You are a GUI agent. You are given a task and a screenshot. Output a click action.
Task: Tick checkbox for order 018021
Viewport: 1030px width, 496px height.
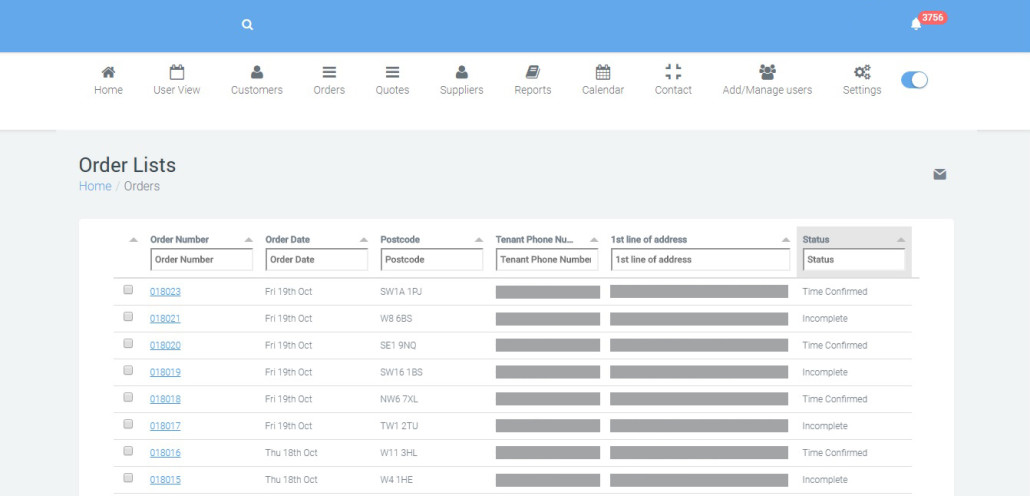pyautogui.click(x=128, y=316)
